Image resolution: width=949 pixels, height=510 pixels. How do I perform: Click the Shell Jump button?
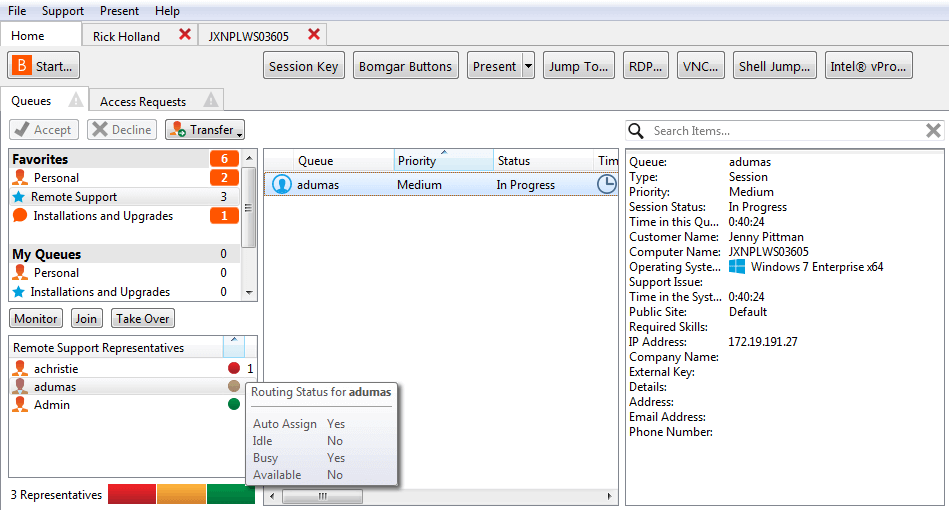coord(774,67)
